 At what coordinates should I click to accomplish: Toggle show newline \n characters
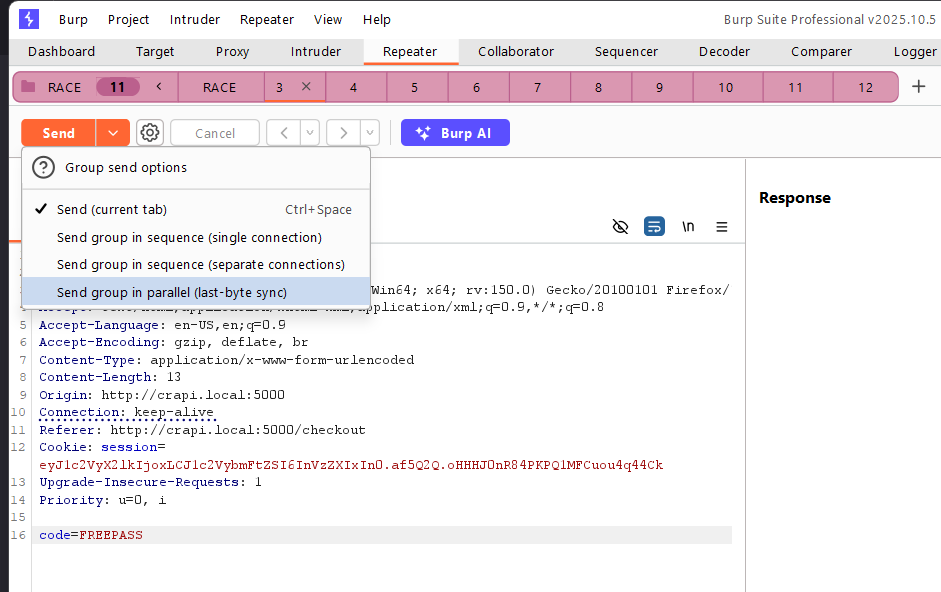688,226
